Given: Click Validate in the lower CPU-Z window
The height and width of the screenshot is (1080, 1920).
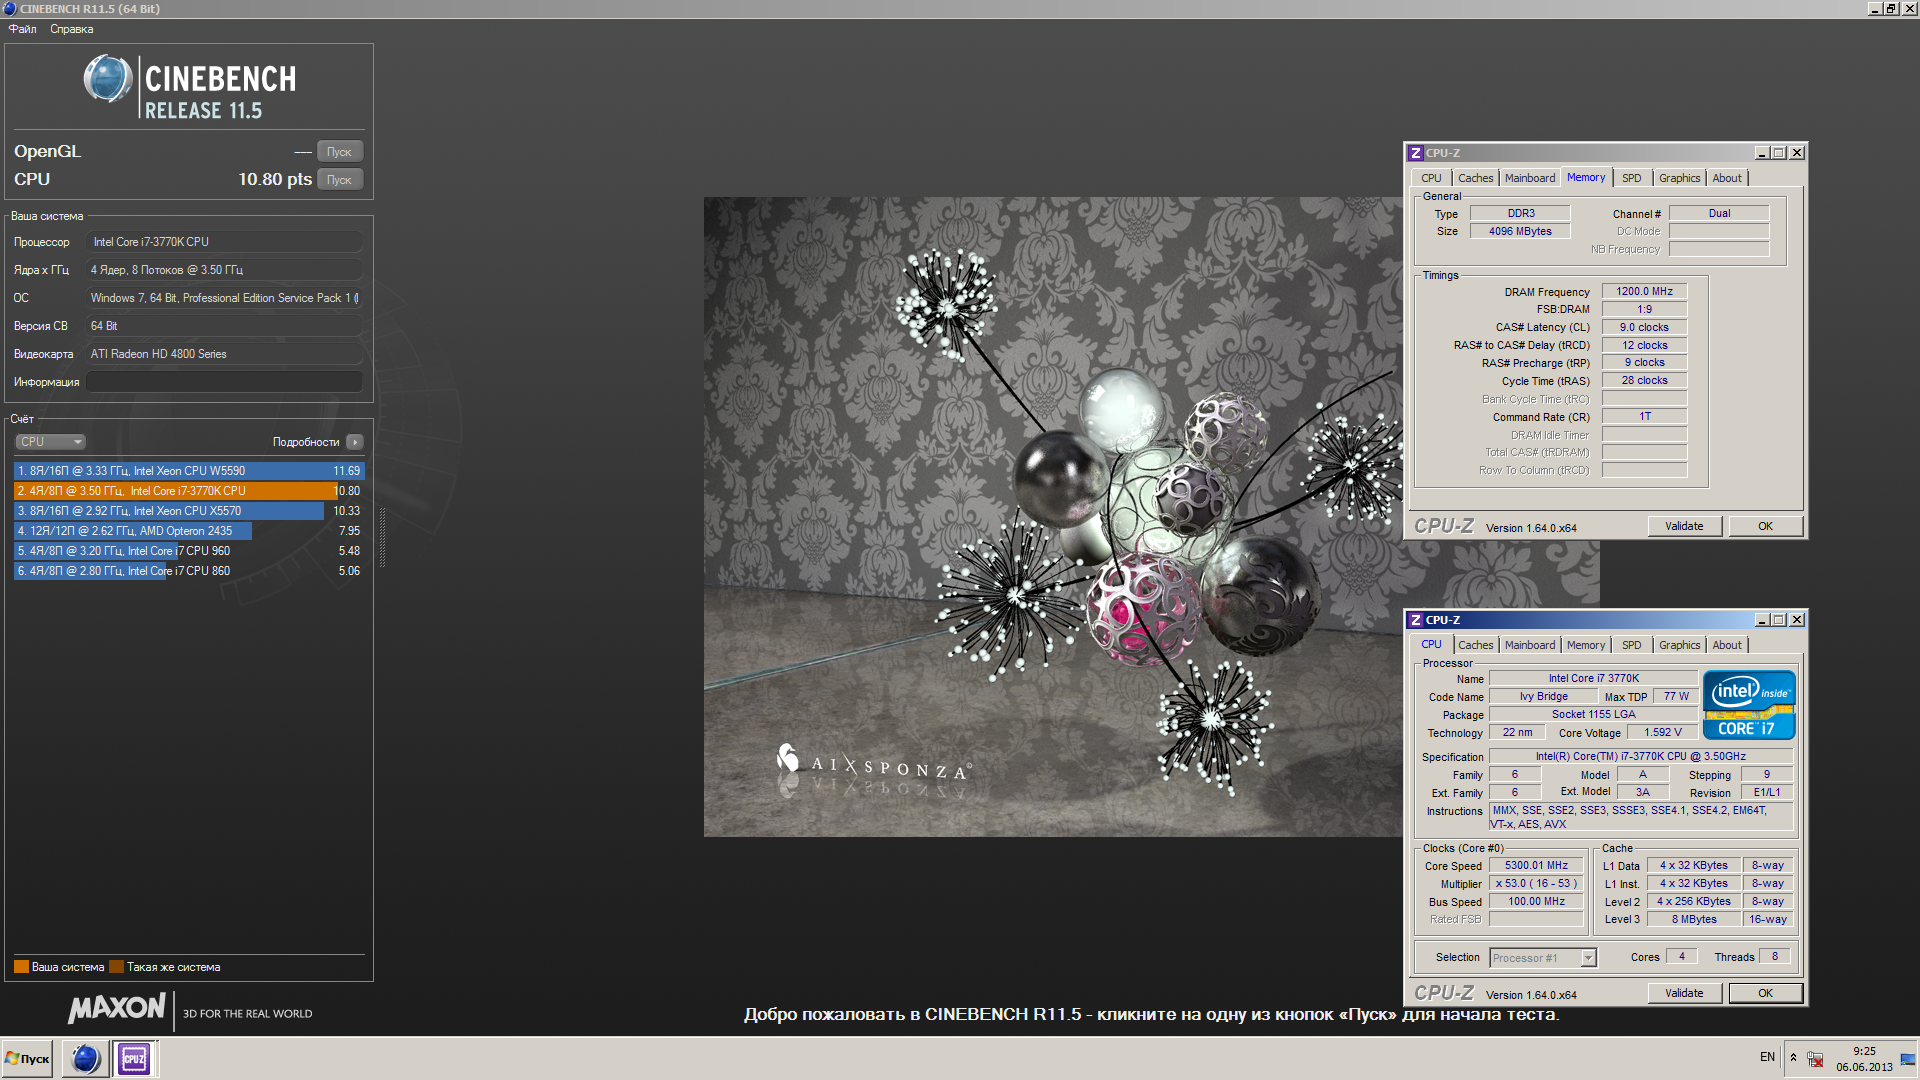Looking at the screenshot, I should click(1684, 993).
